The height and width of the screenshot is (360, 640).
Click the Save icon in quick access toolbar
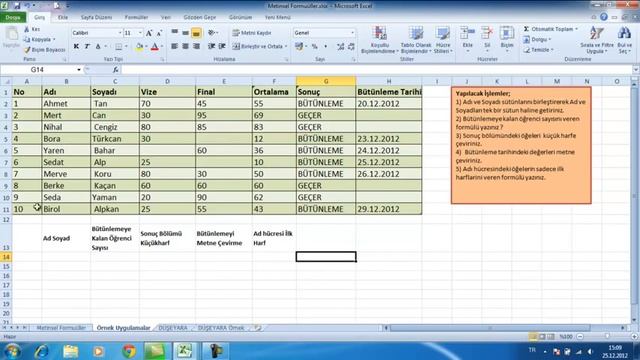pos(17,6)
